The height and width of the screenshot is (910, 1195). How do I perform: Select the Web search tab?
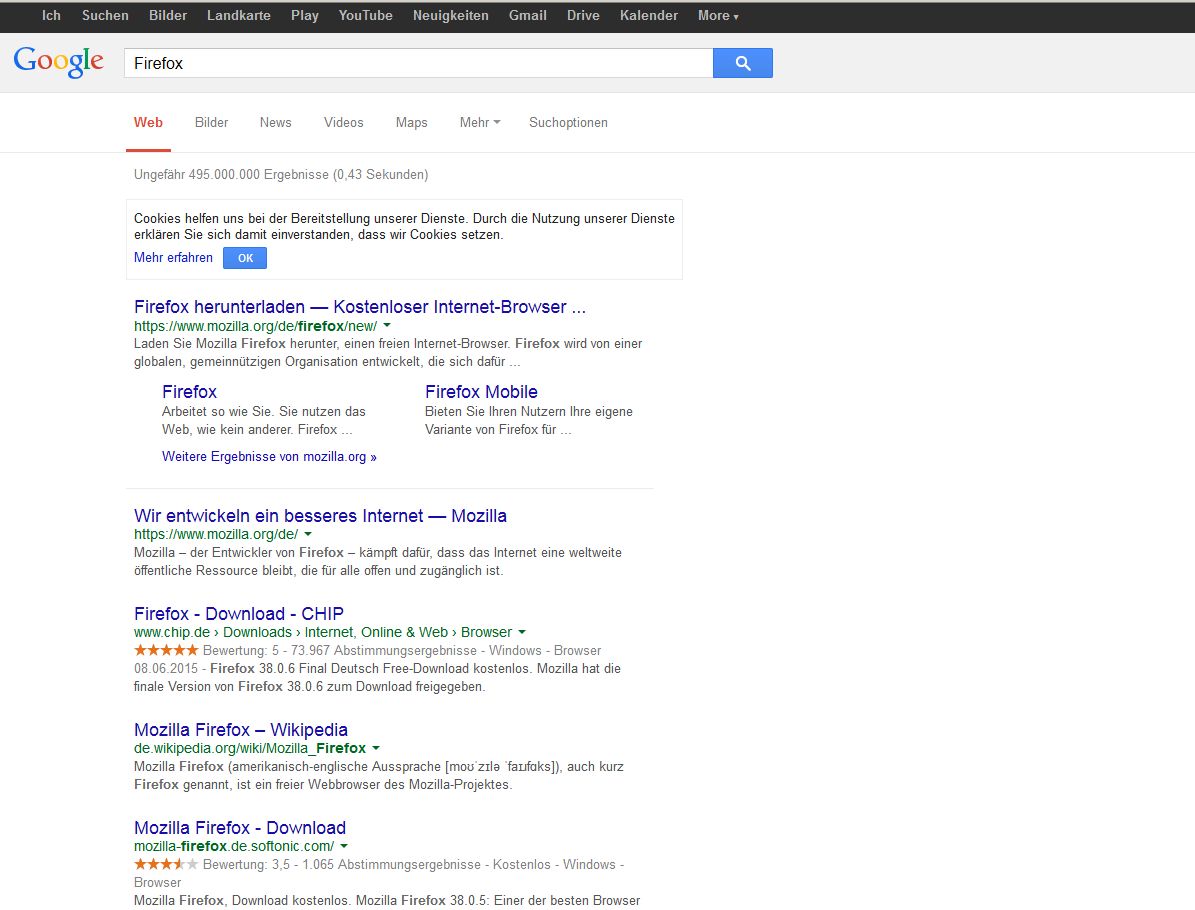coord(149,123)
